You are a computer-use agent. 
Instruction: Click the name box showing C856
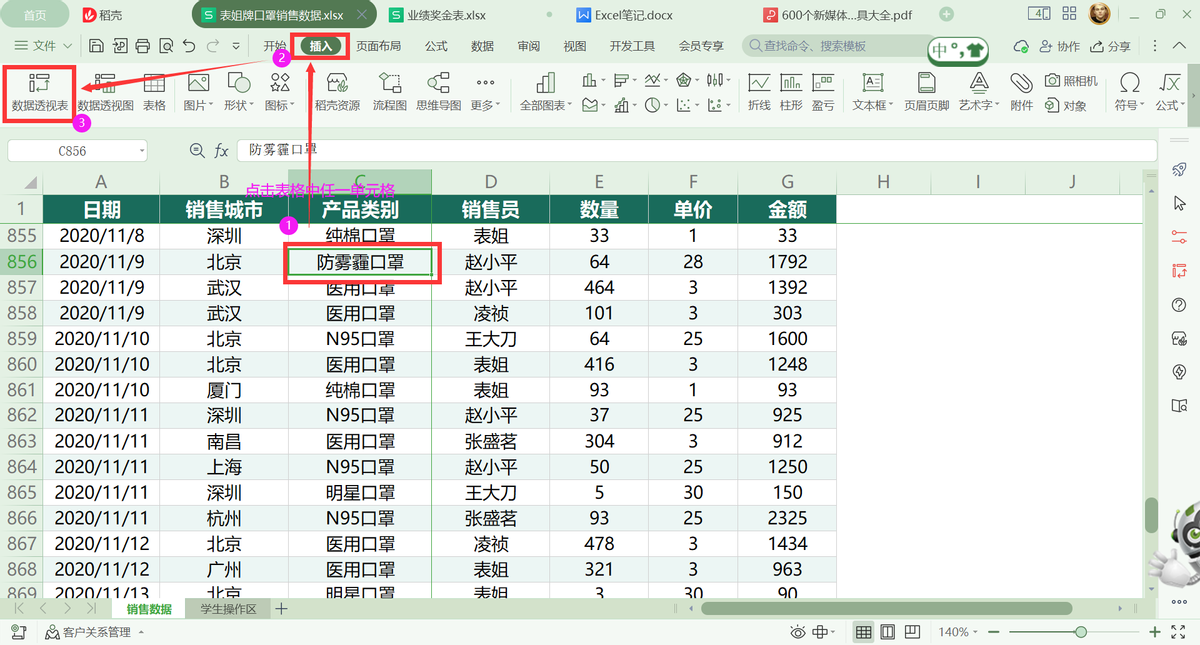coord(77,150)
